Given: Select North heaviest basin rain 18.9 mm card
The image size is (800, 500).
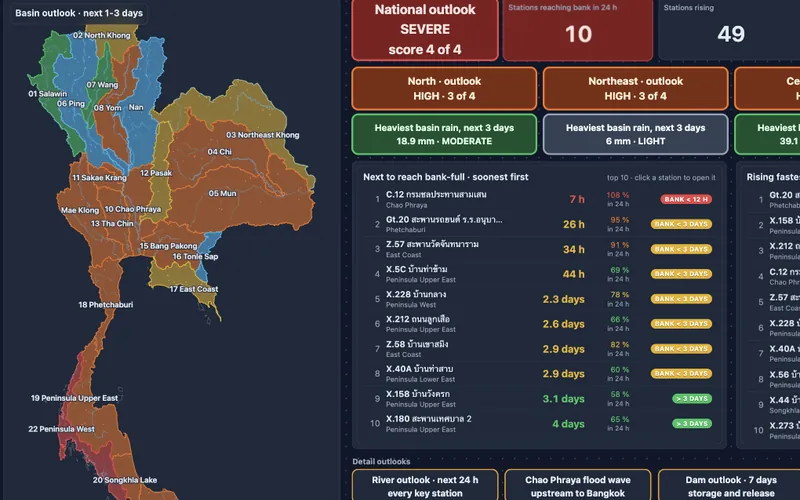Looking at the screenshot, I should click(x=444, y=134).
